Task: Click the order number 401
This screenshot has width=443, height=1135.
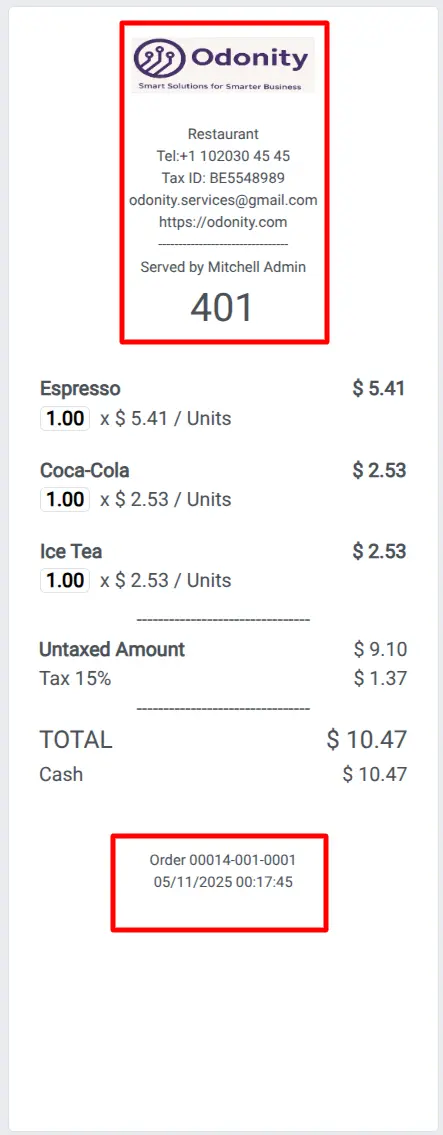Action: pos(222,308)
